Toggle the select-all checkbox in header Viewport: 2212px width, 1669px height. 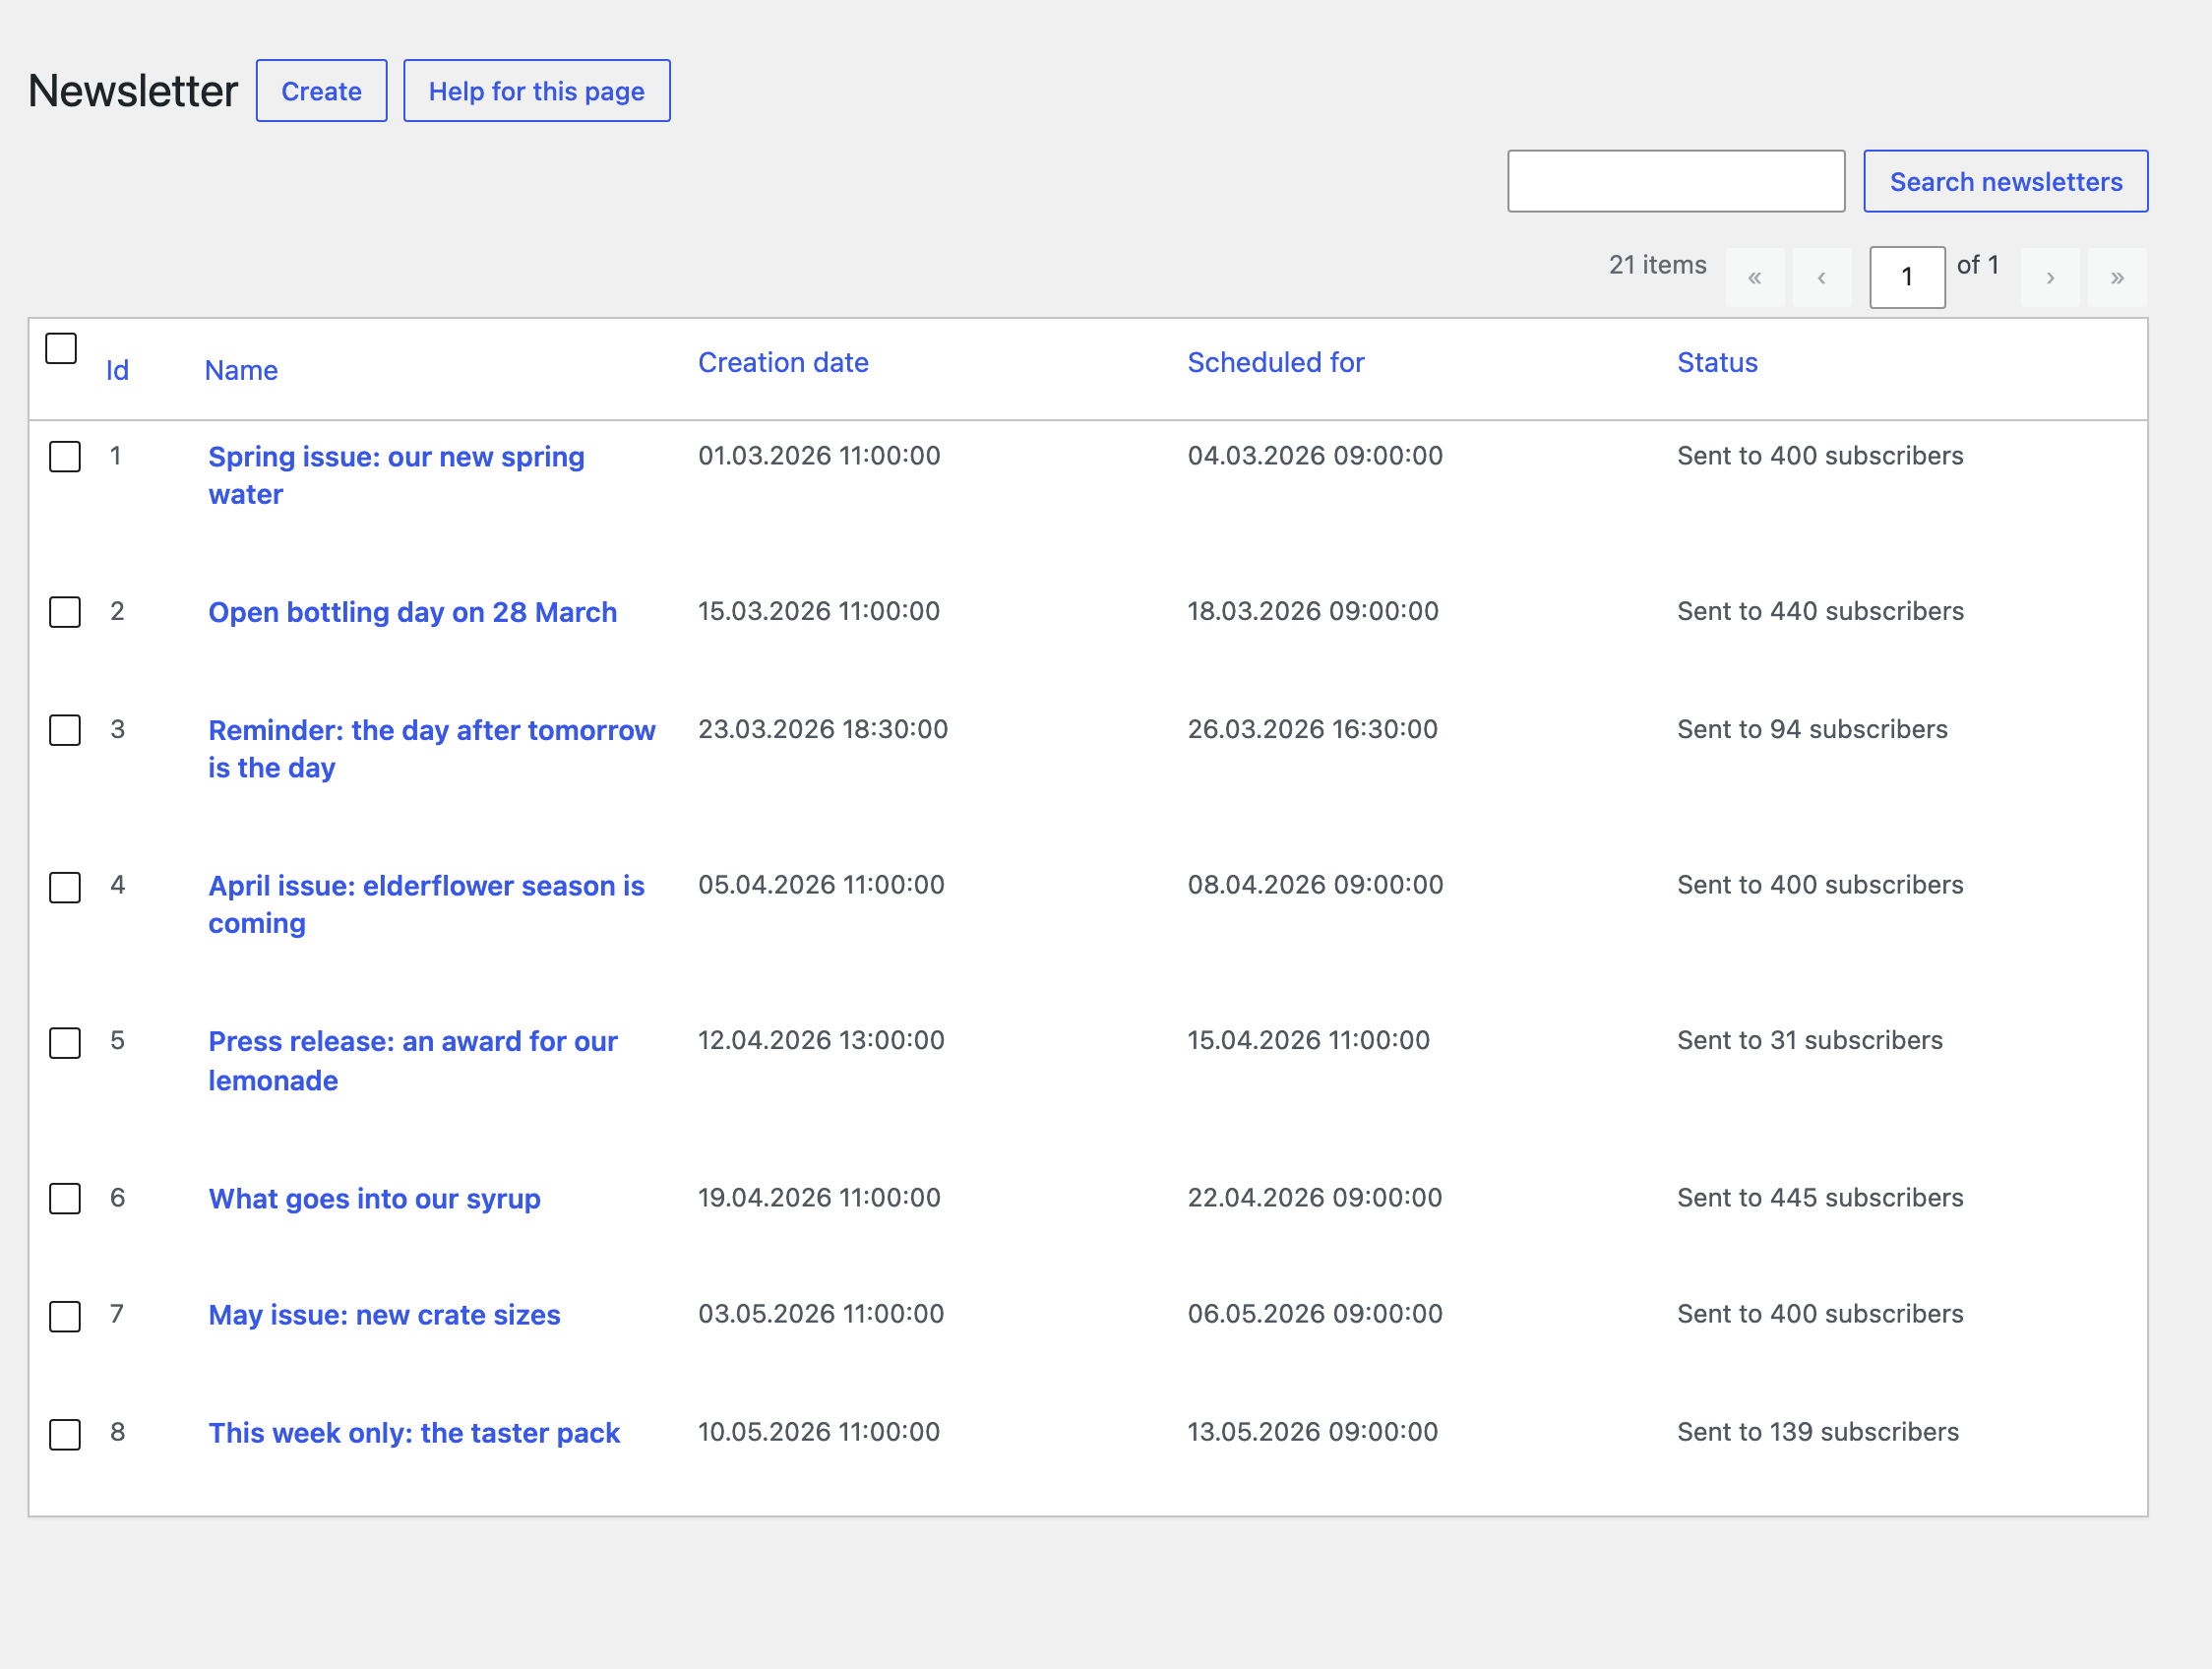61,349
